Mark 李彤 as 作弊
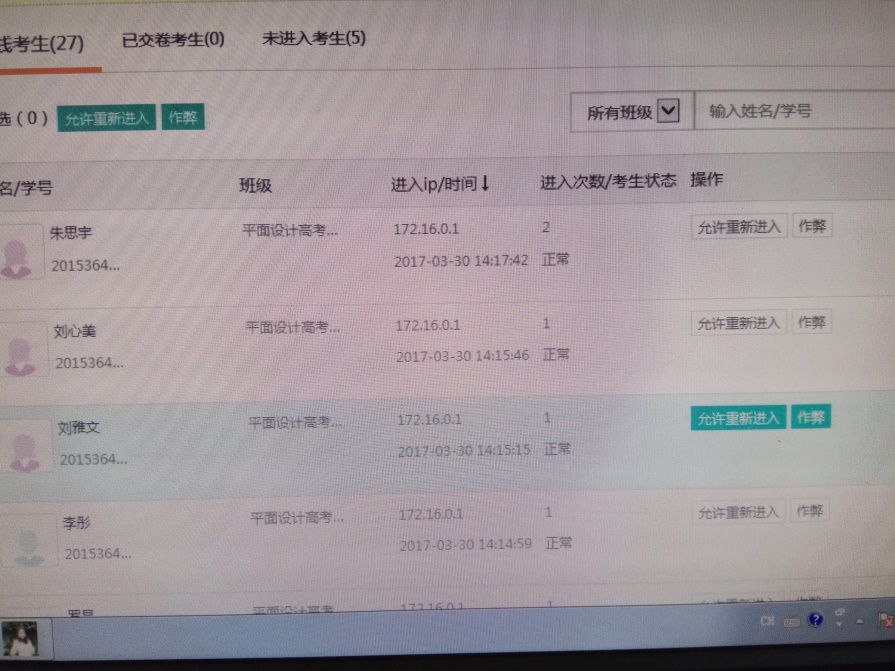The image size is (895, 671). coord(810,512)
